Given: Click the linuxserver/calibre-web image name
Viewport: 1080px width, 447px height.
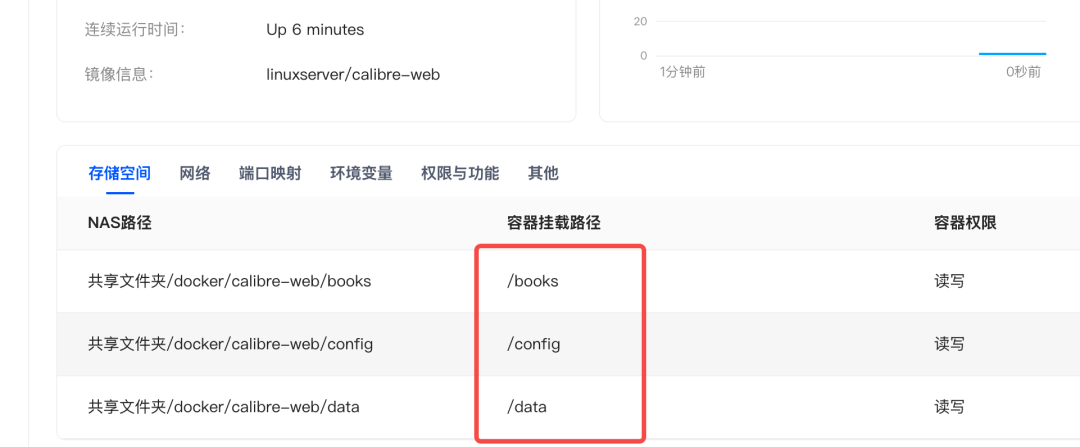Looking at the screenshot, I should 353,74.
